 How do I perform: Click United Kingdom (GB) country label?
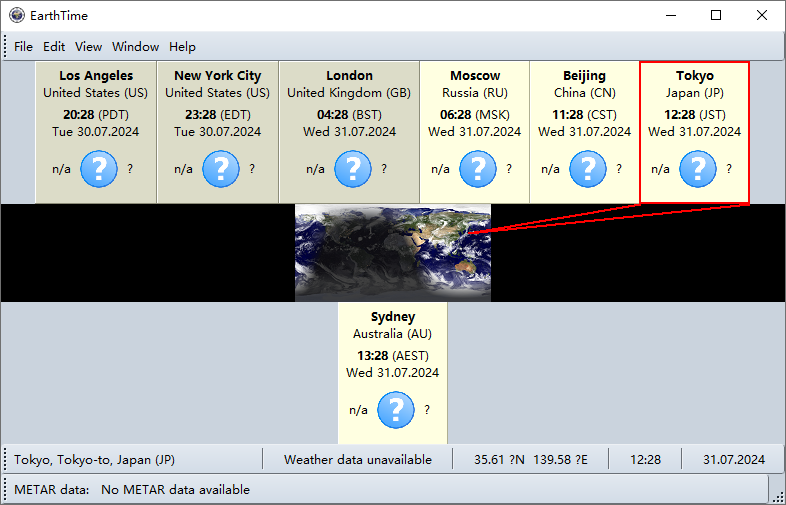coord(349,93)
